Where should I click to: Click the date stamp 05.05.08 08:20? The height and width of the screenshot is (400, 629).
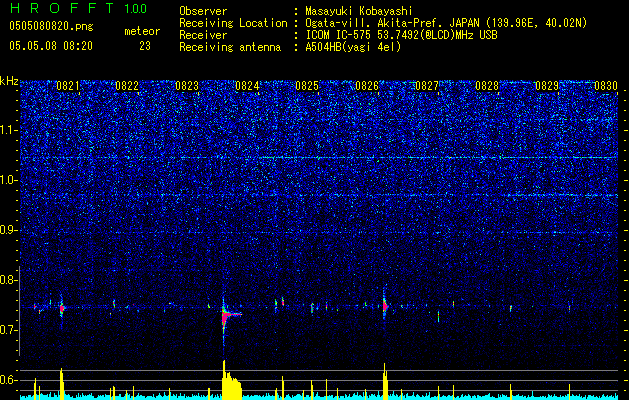51,46
